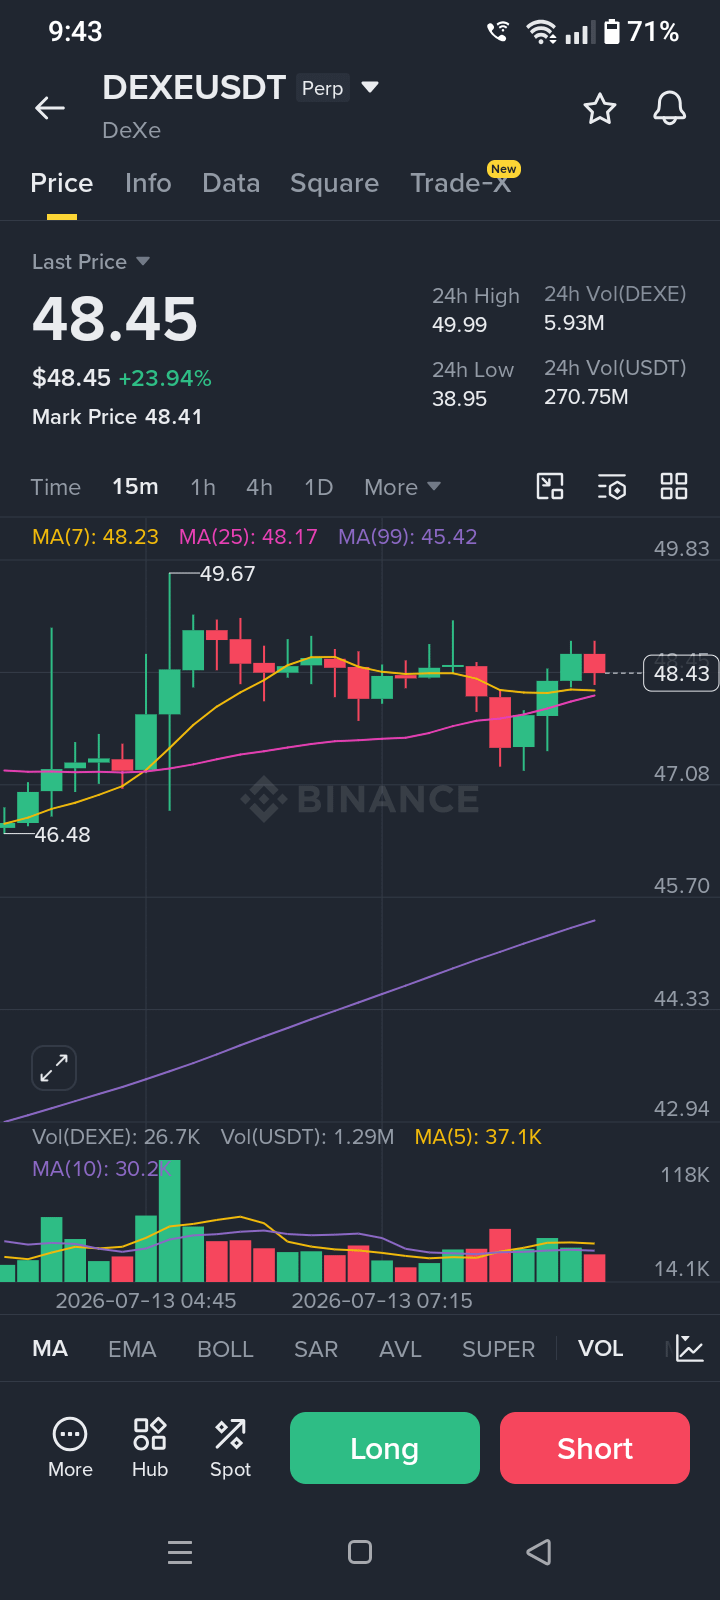Click the MA(25): 48.17 label
This screenshot has width=720, height=1600.
tap(248, 537)
